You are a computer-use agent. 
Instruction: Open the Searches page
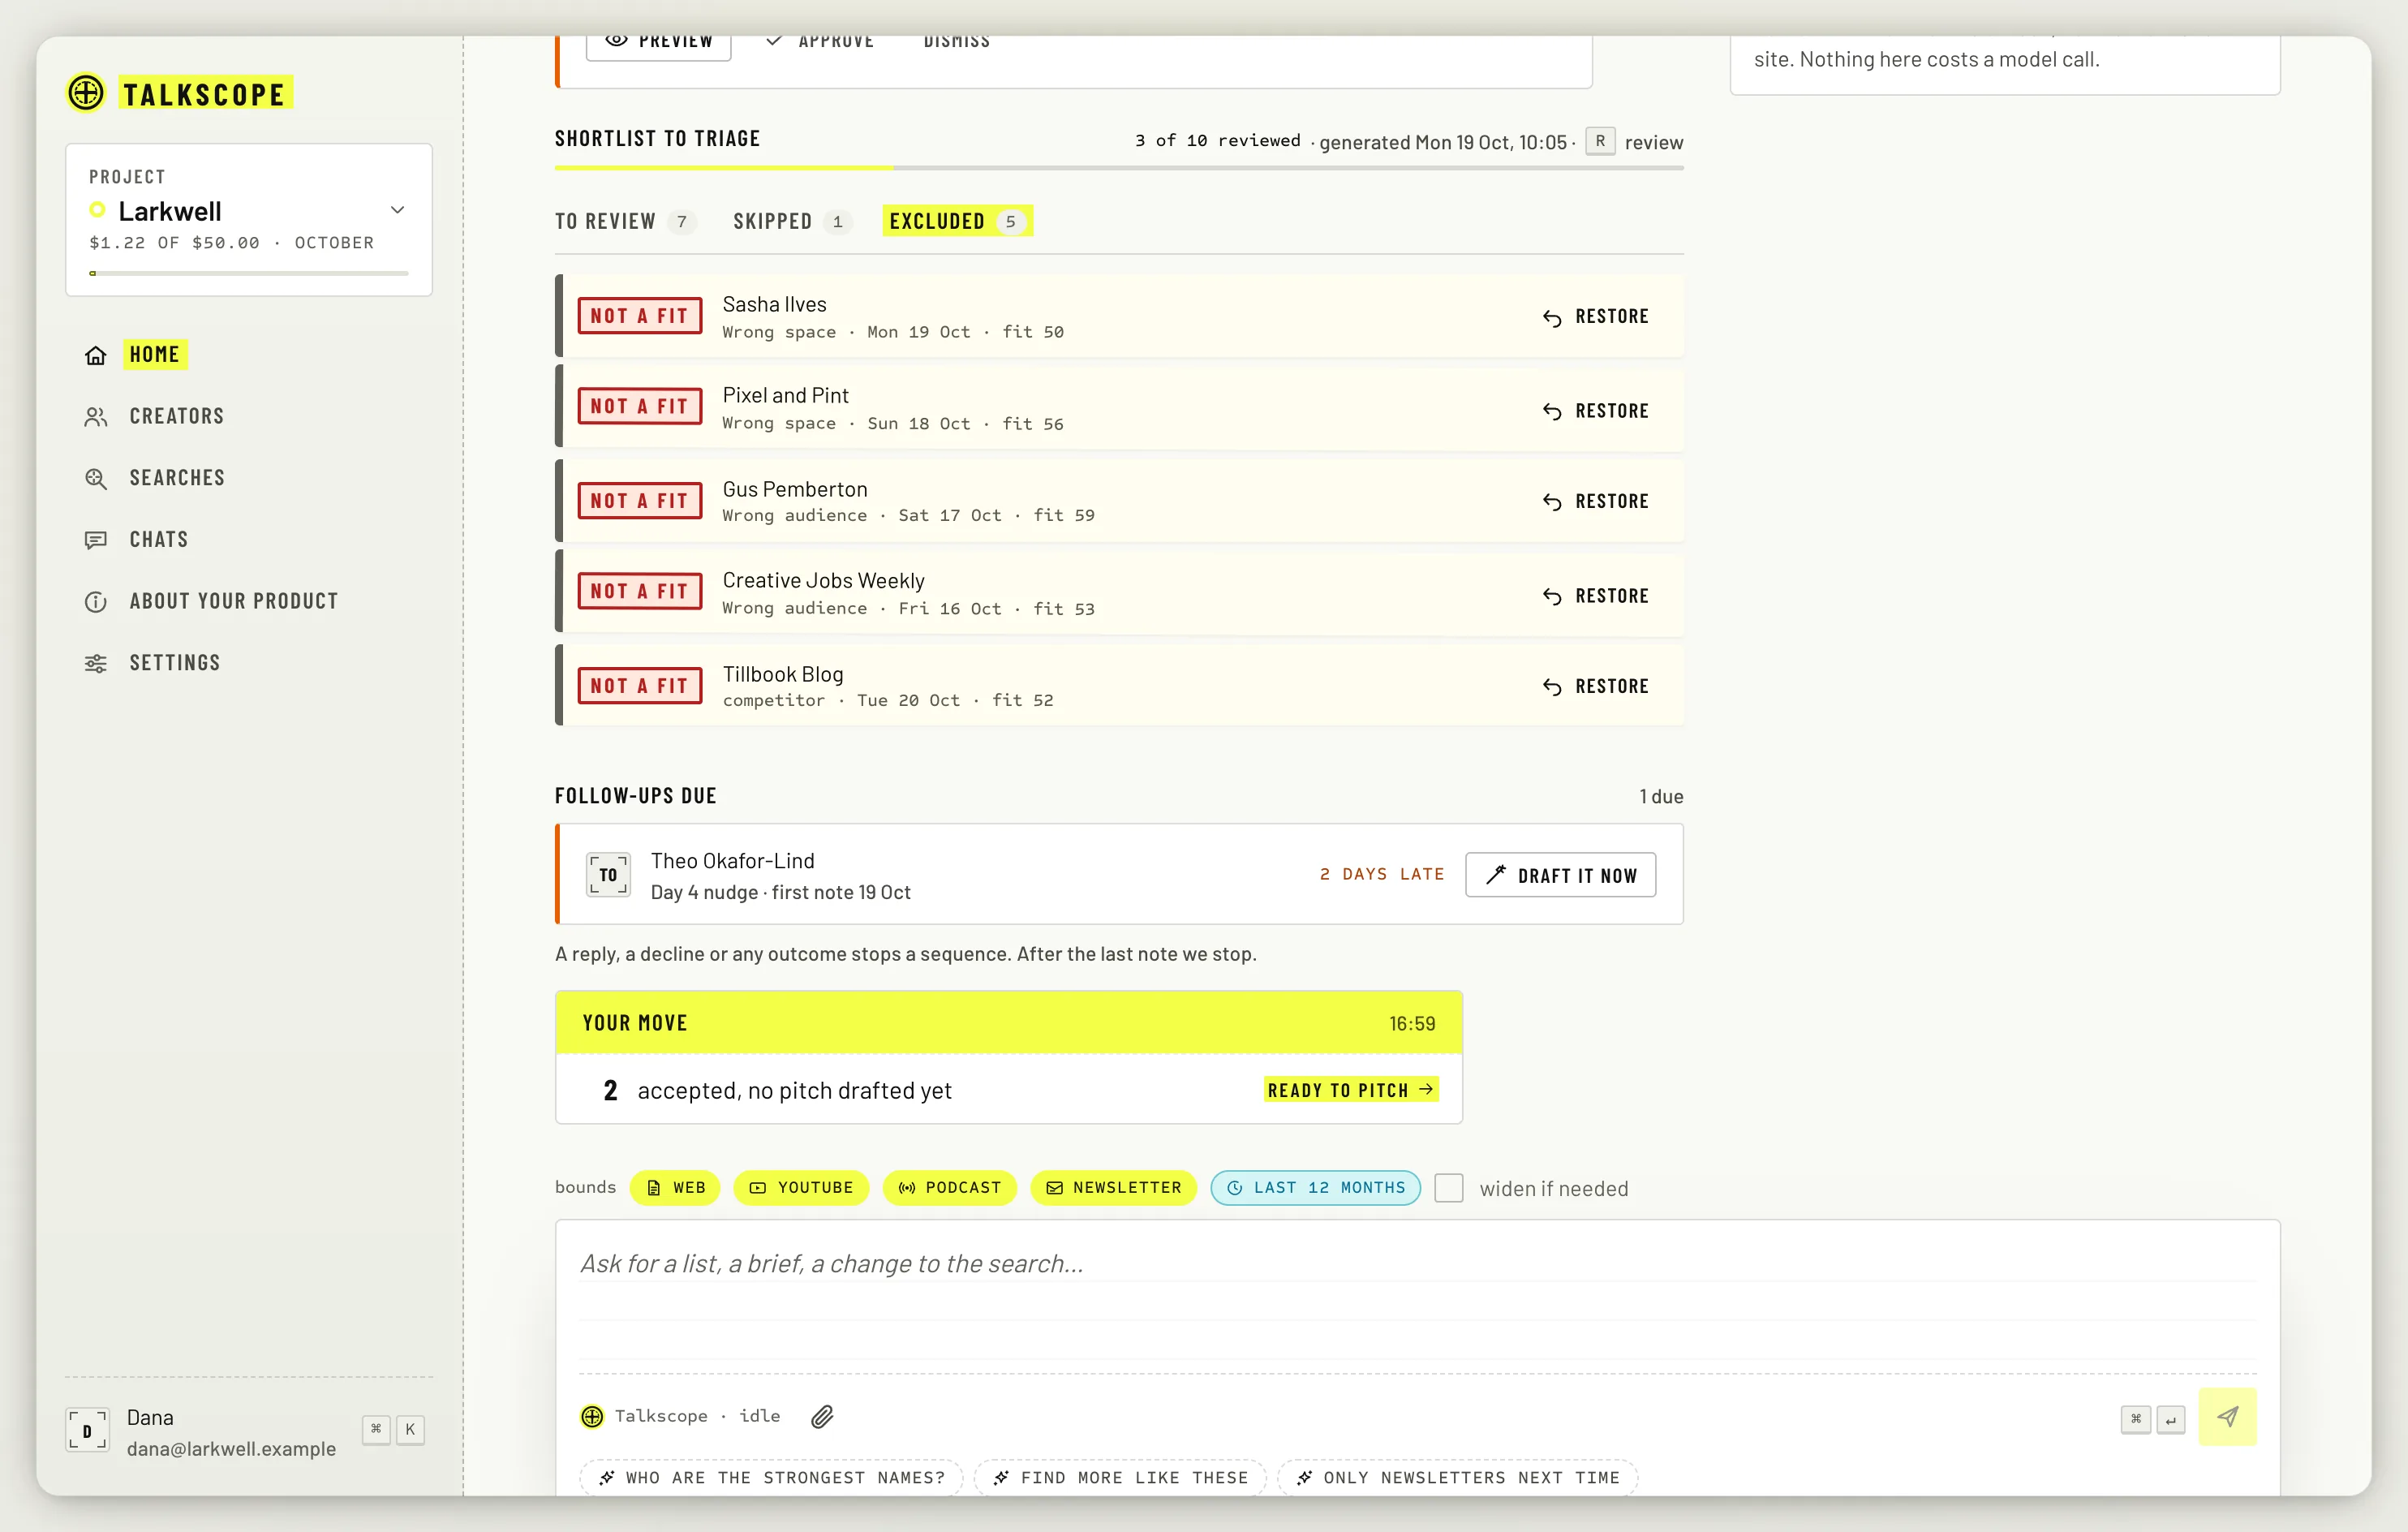(177, 478)
